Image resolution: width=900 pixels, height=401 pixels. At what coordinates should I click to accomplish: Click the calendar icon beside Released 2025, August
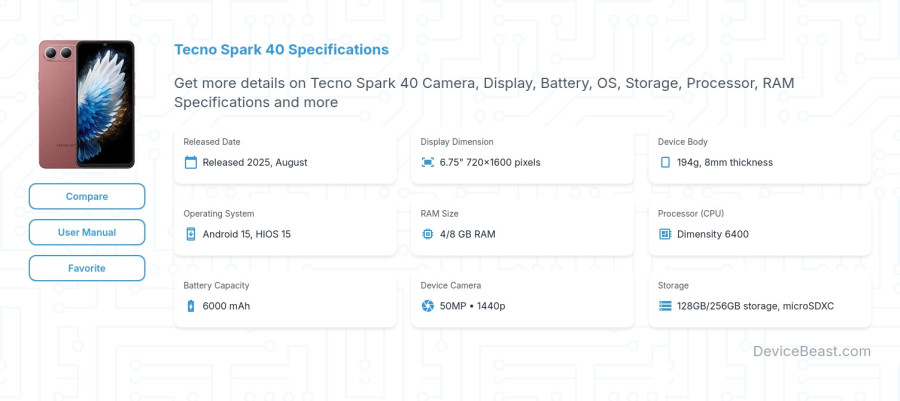coord(191,162)
